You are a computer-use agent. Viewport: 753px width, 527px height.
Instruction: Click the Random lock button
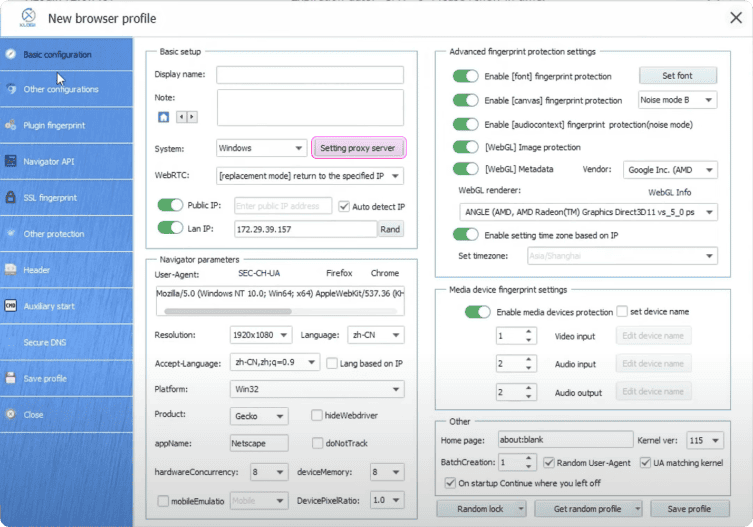tap(481, 509)
